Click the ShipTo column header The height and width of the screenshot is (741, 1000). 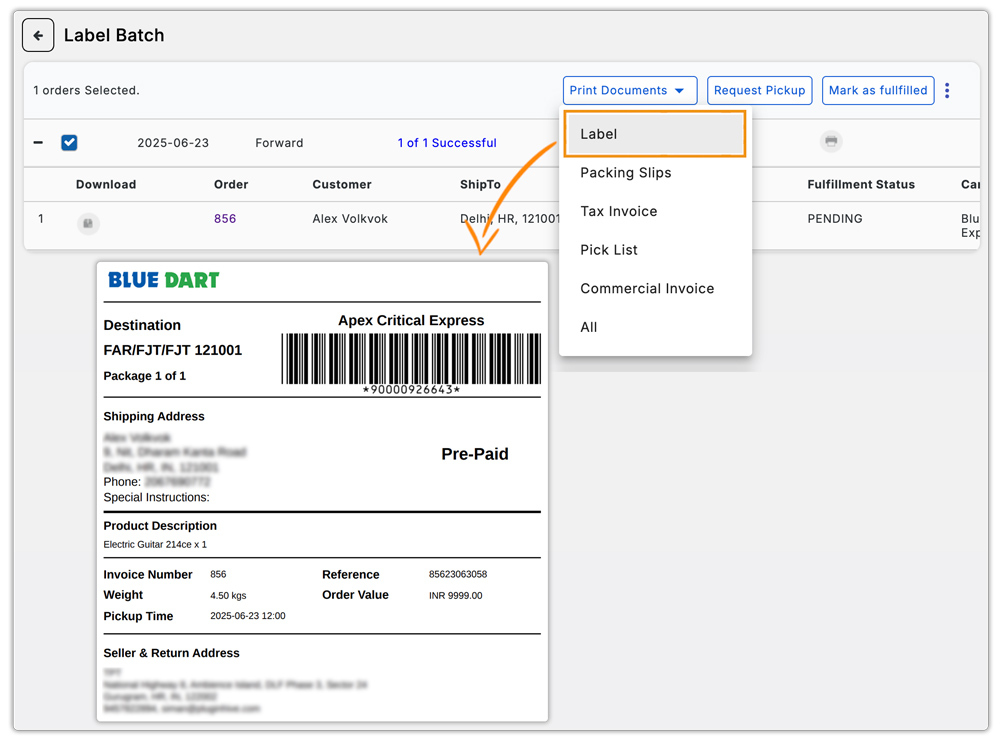pos(480,184)
